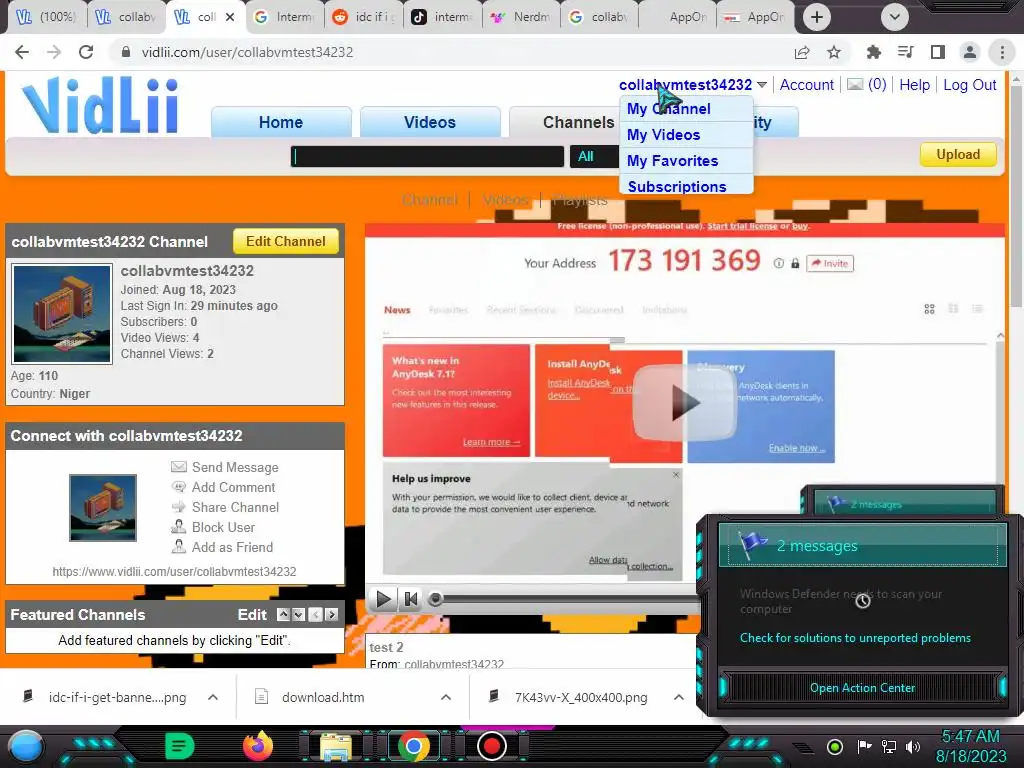Select Subscriptions from user menu

pos(677,187)
